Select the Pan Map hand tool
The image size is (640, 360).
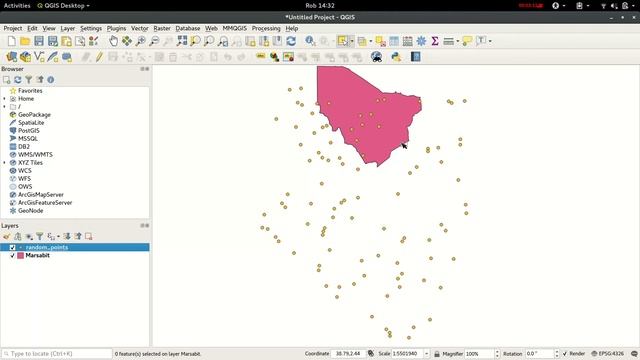pos(113,41)
